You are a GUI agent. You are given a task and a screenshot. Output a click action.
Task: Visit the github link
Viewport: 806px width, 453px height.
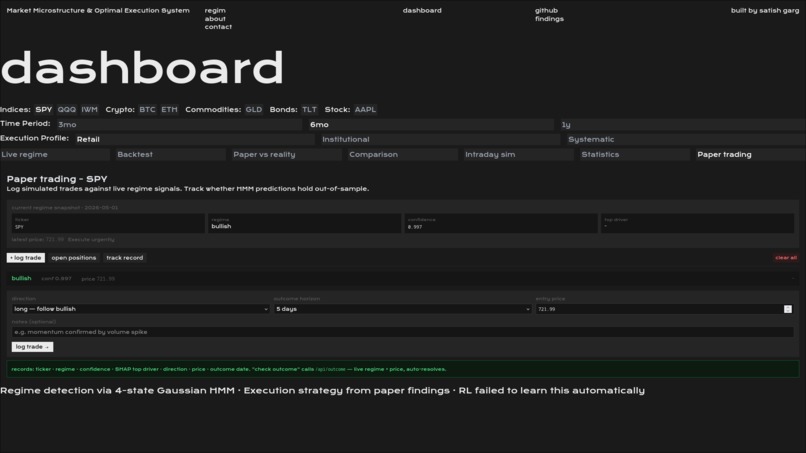click(546, 10)
